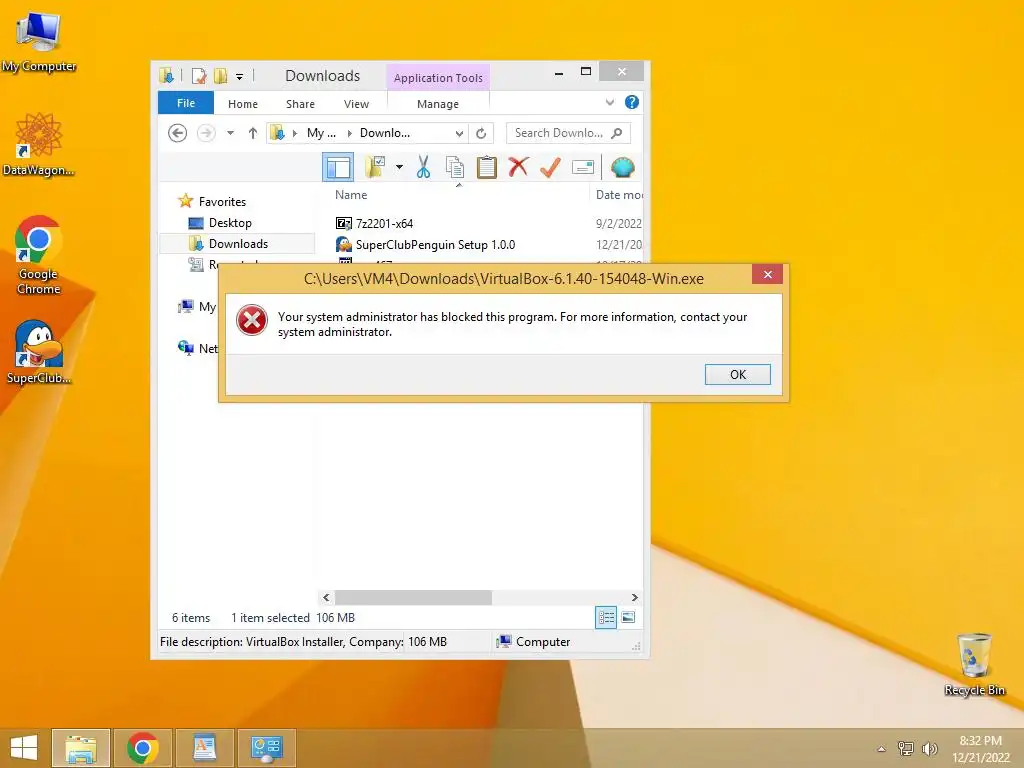The width and height of the screenshot is (1024, 768).
Task: Click the 'Downlo...' breadcrumb in address bar
Action: [x=385, y=133]
